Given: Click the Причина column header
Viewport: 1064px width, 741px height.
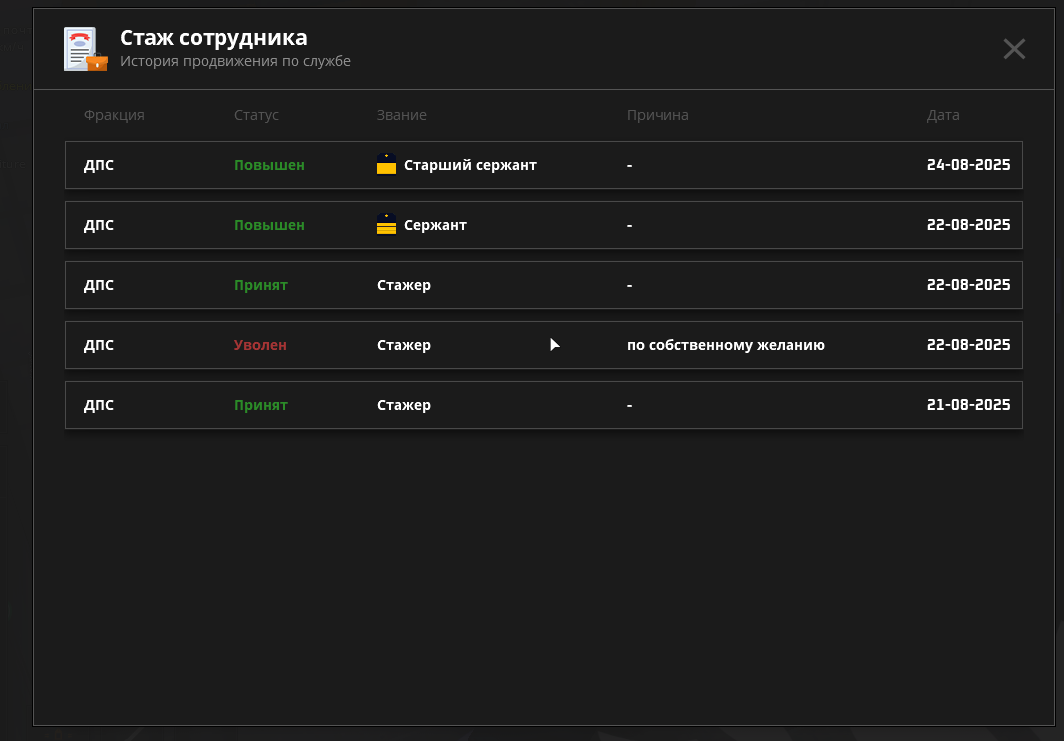Looking at the screenshot, I should [x=658, y=115].
